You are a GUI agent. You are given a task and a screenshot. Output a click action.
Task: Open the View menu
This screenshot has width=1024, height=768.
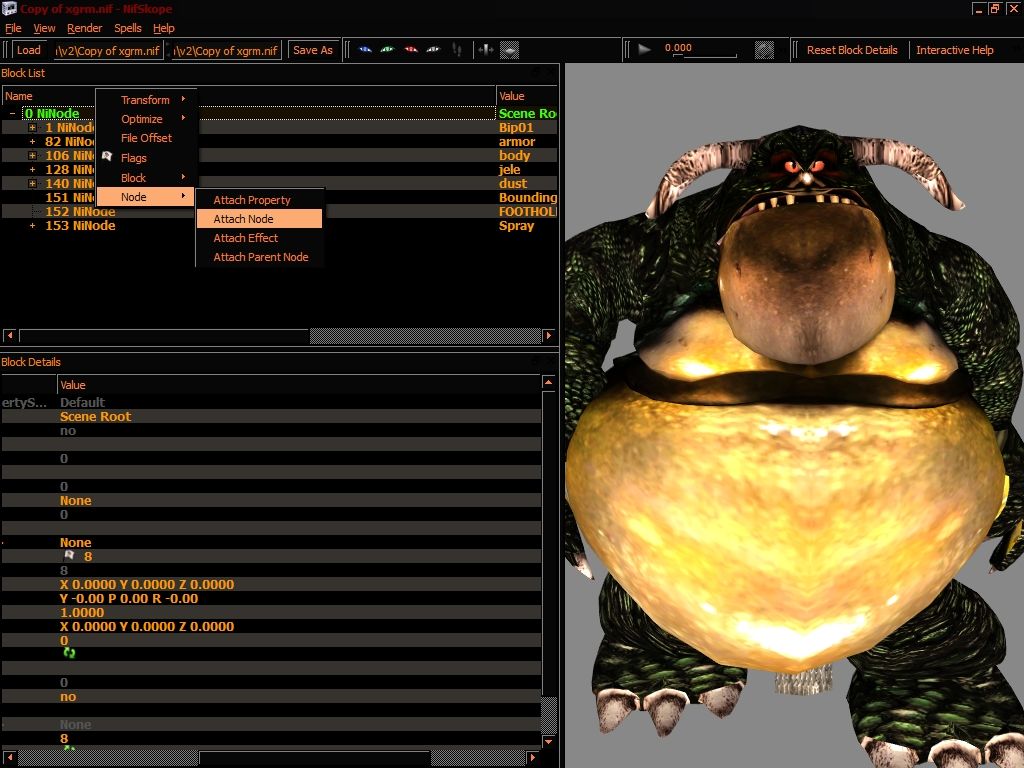pyautogui.click(x=44, y=28)
